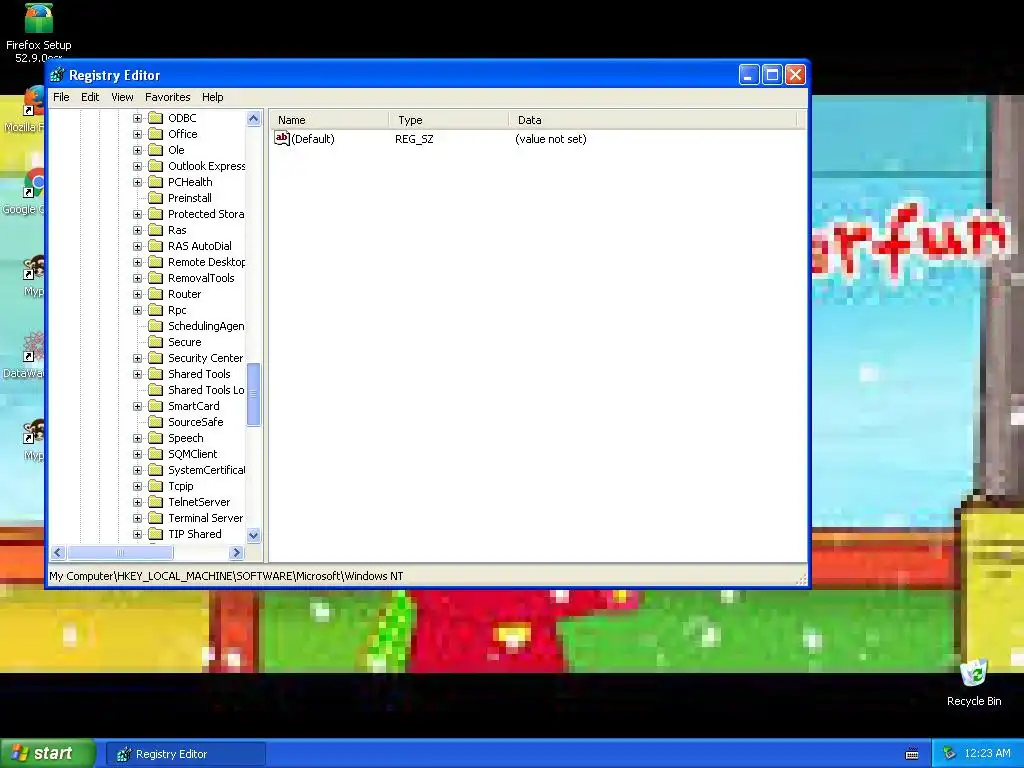
Task: Click the RAS AutoDial folder icon
Action: pyautogui.click(x=155, y=246)
